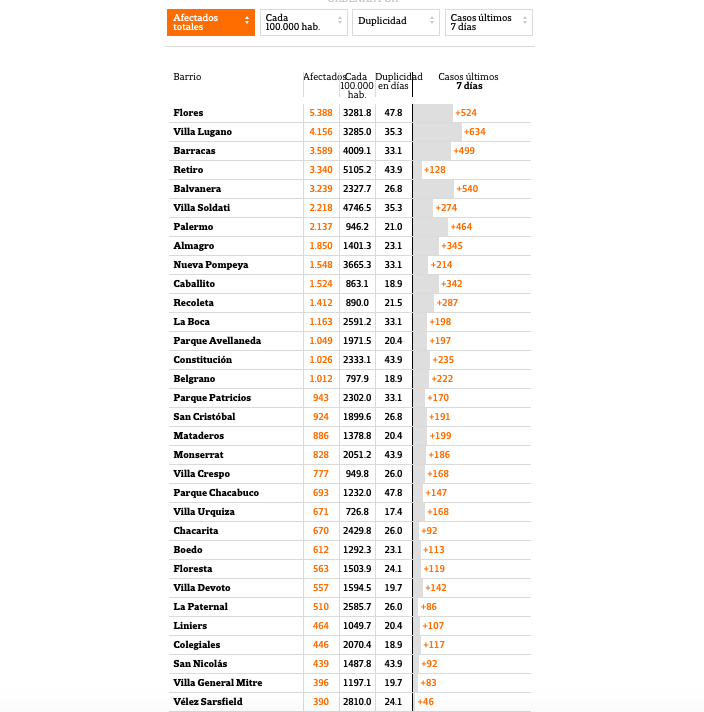Click the Barracas row name

pos(194,151)
